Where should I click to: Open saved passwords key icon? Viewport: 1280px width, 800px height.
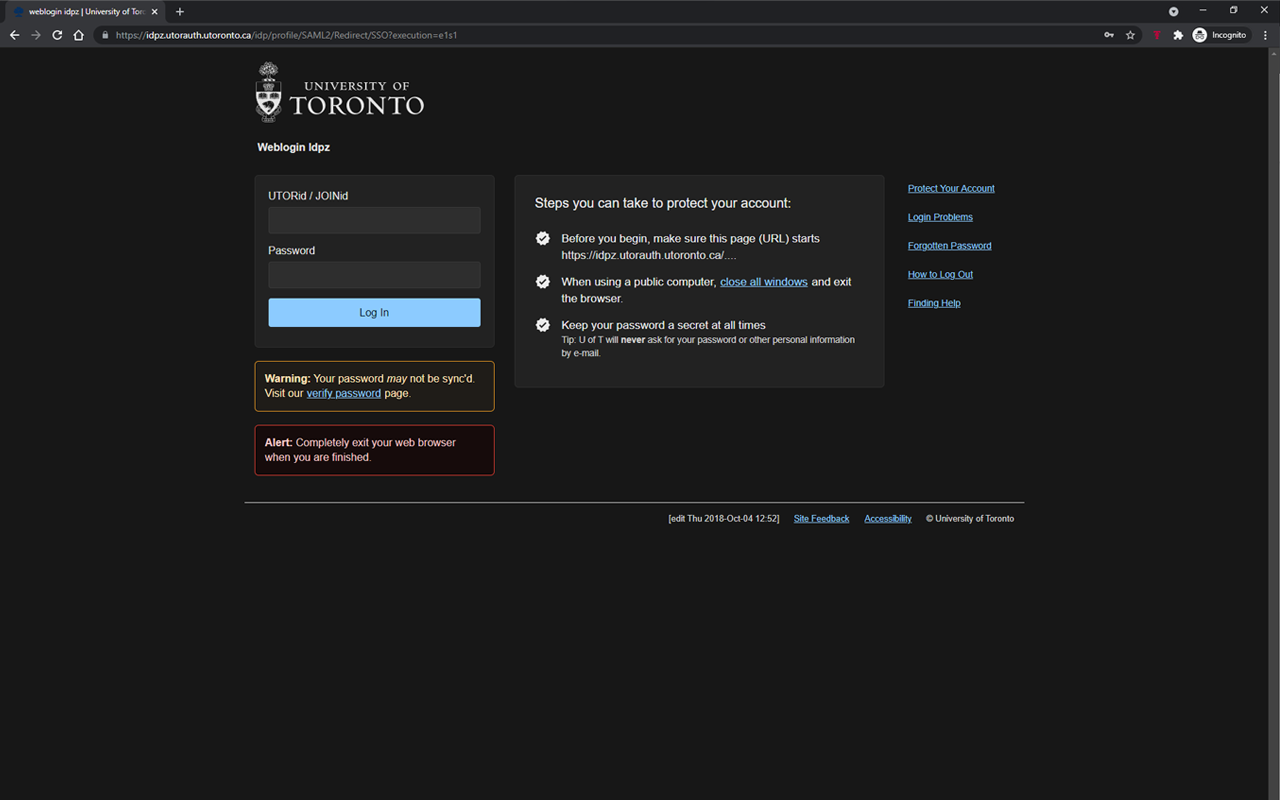pos(1109,35)
